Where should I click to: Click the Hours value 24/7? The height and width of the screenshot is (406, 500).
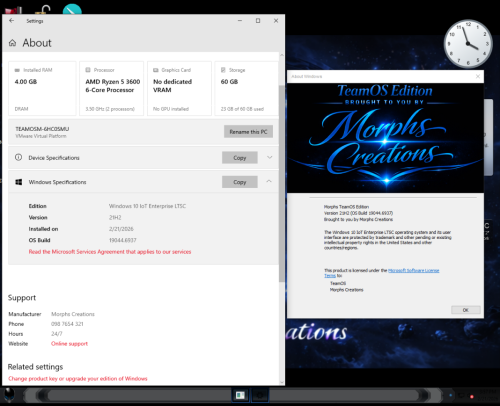pos(57,334)
